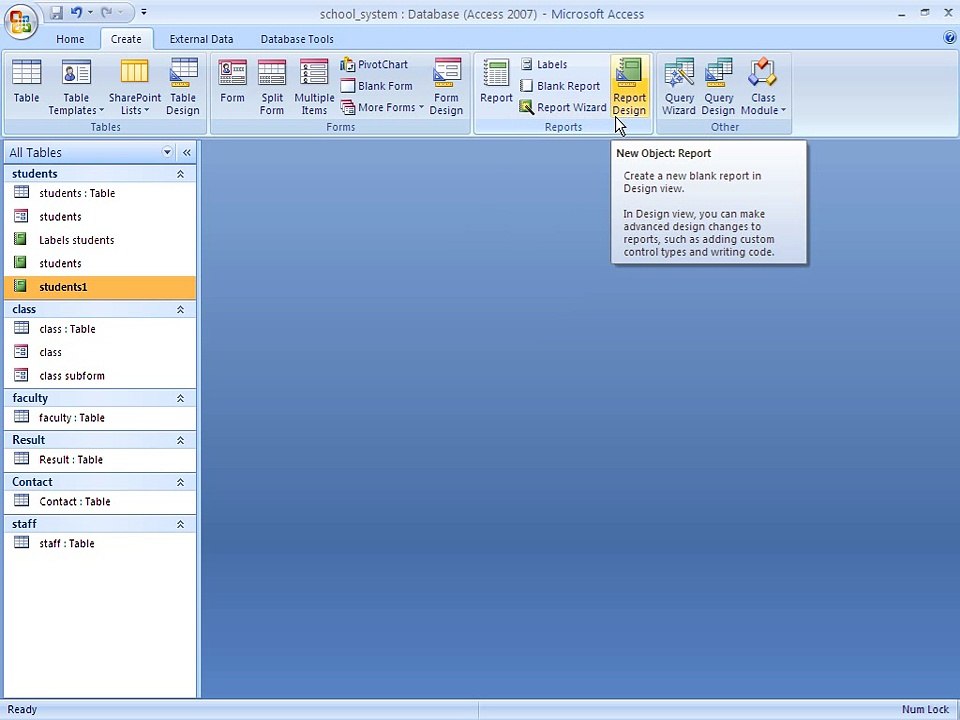Launch Table Design view
The width and height of the screenshot is (960, 720).
click(x=183, y=87)
